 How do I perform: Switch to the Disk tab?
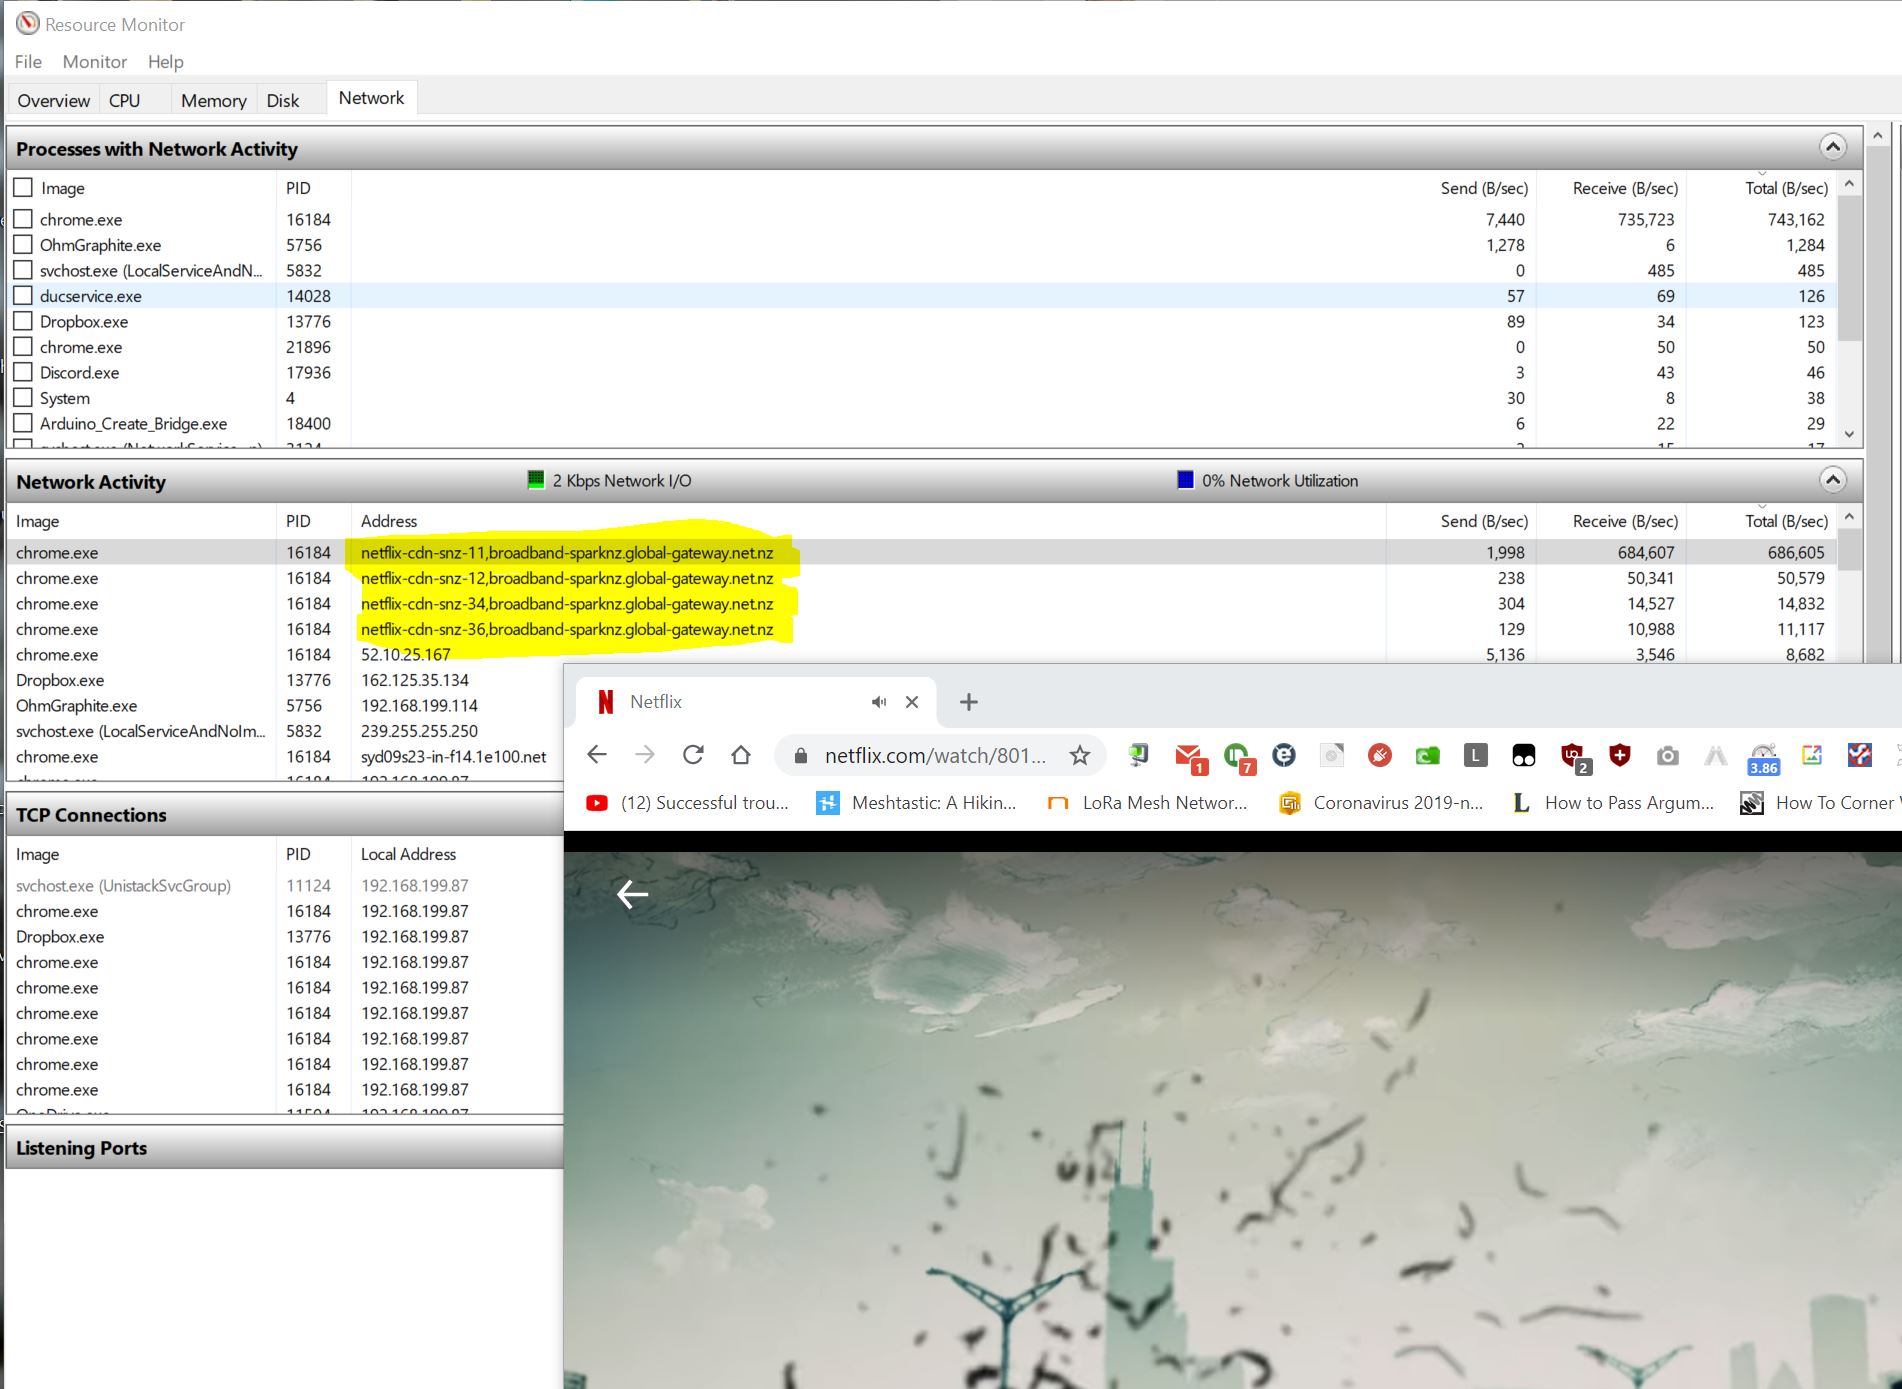tap(283, 100)
